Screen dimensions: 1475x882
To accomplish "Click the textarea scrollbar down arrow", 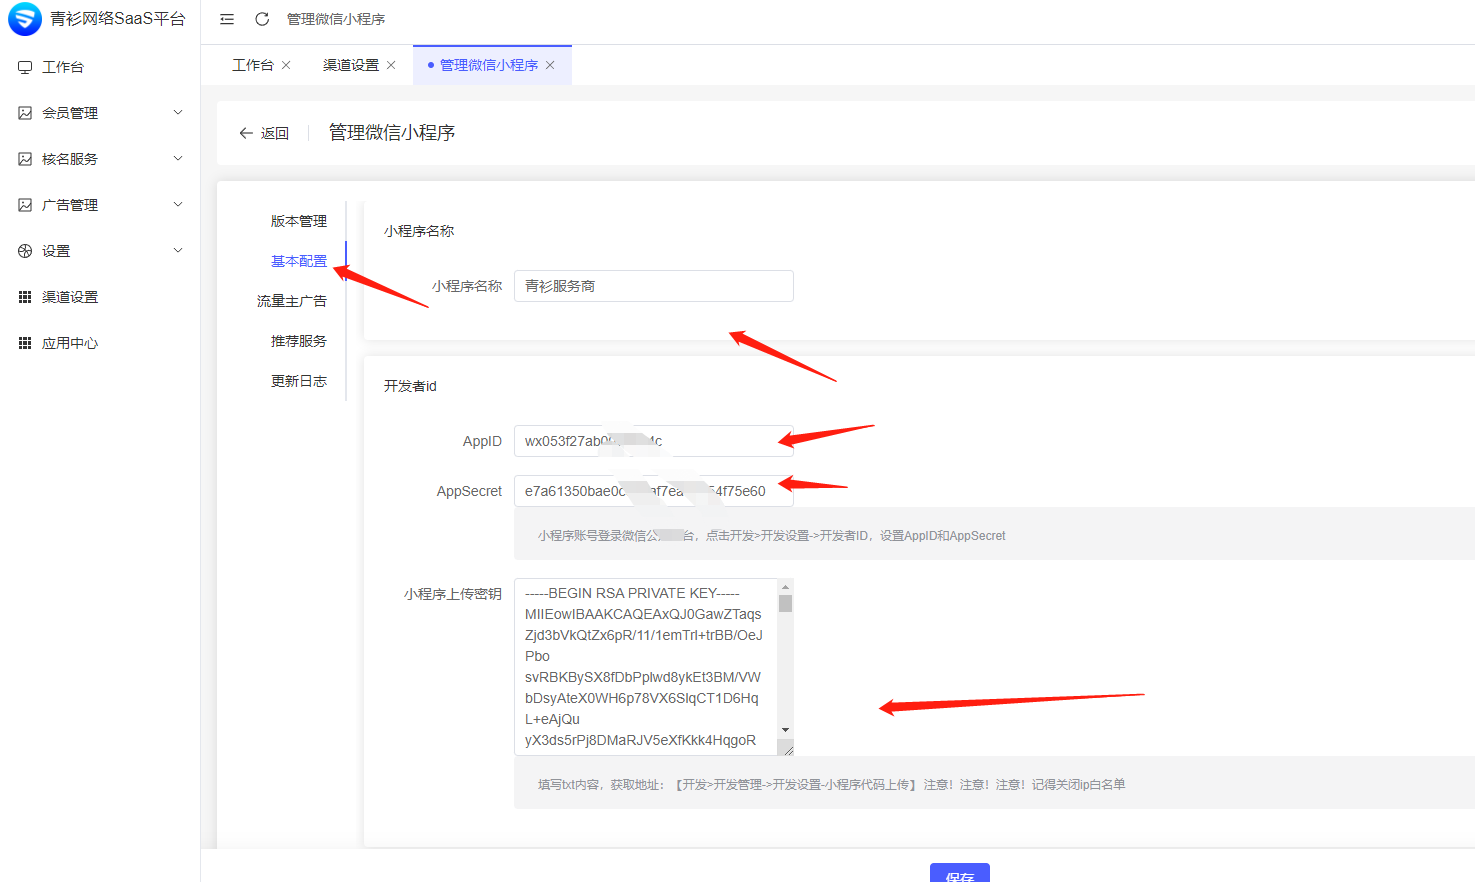I will 785,730.
